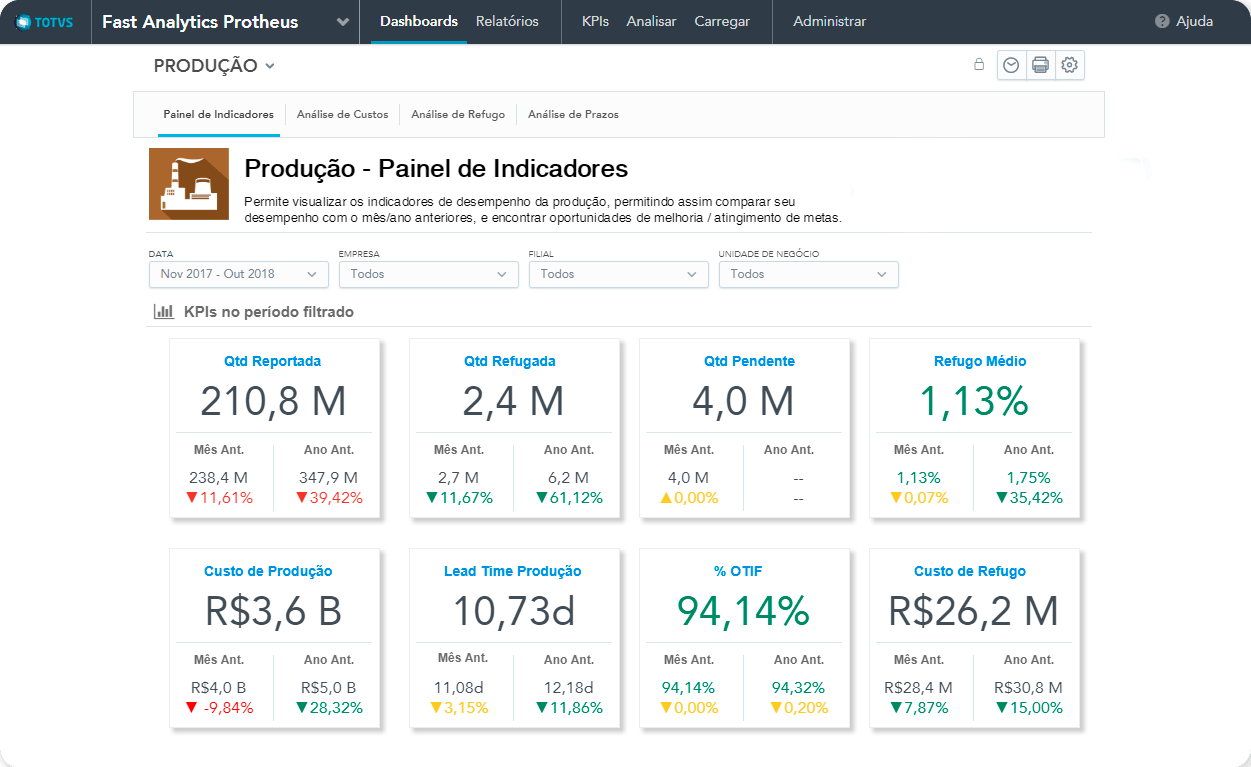
Task: Open the clock schedule icon
Action: [x=1011, y=65]
